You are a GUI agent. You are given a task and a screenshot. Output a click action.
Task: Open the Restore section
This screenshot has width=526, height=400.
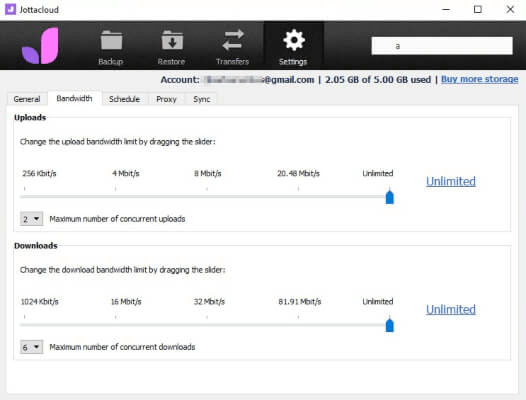[171, 47]
